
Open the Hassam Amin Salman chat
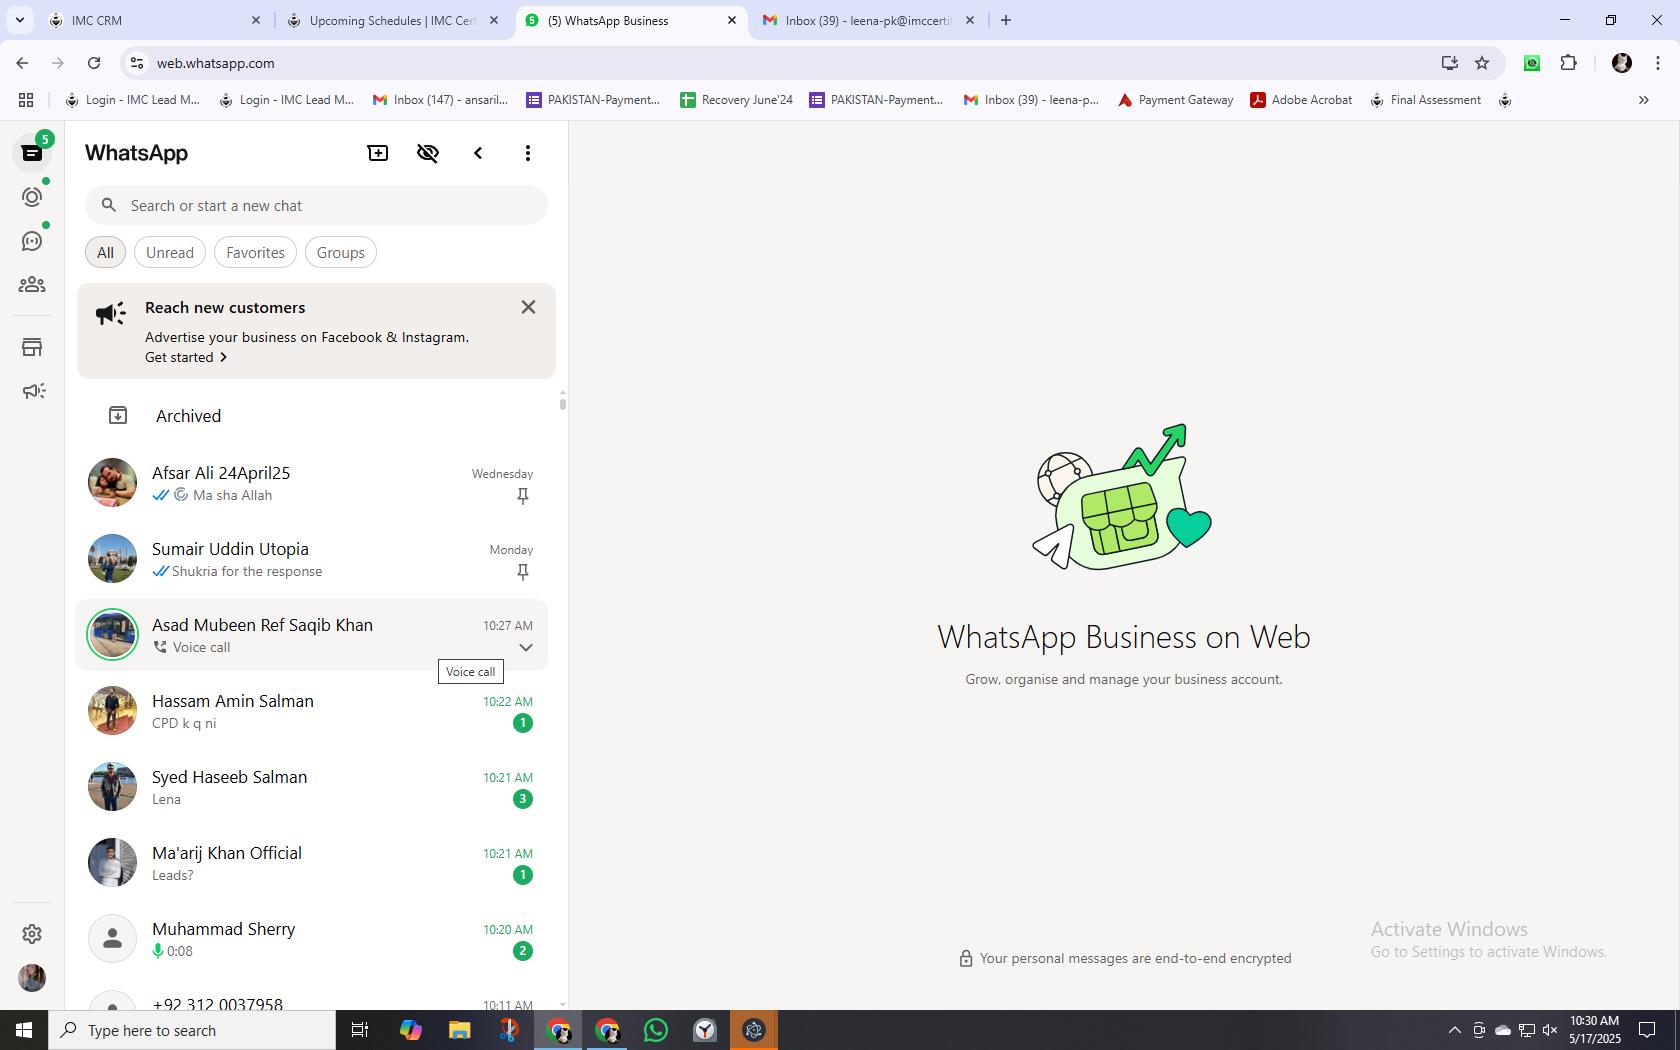[312, 712]
